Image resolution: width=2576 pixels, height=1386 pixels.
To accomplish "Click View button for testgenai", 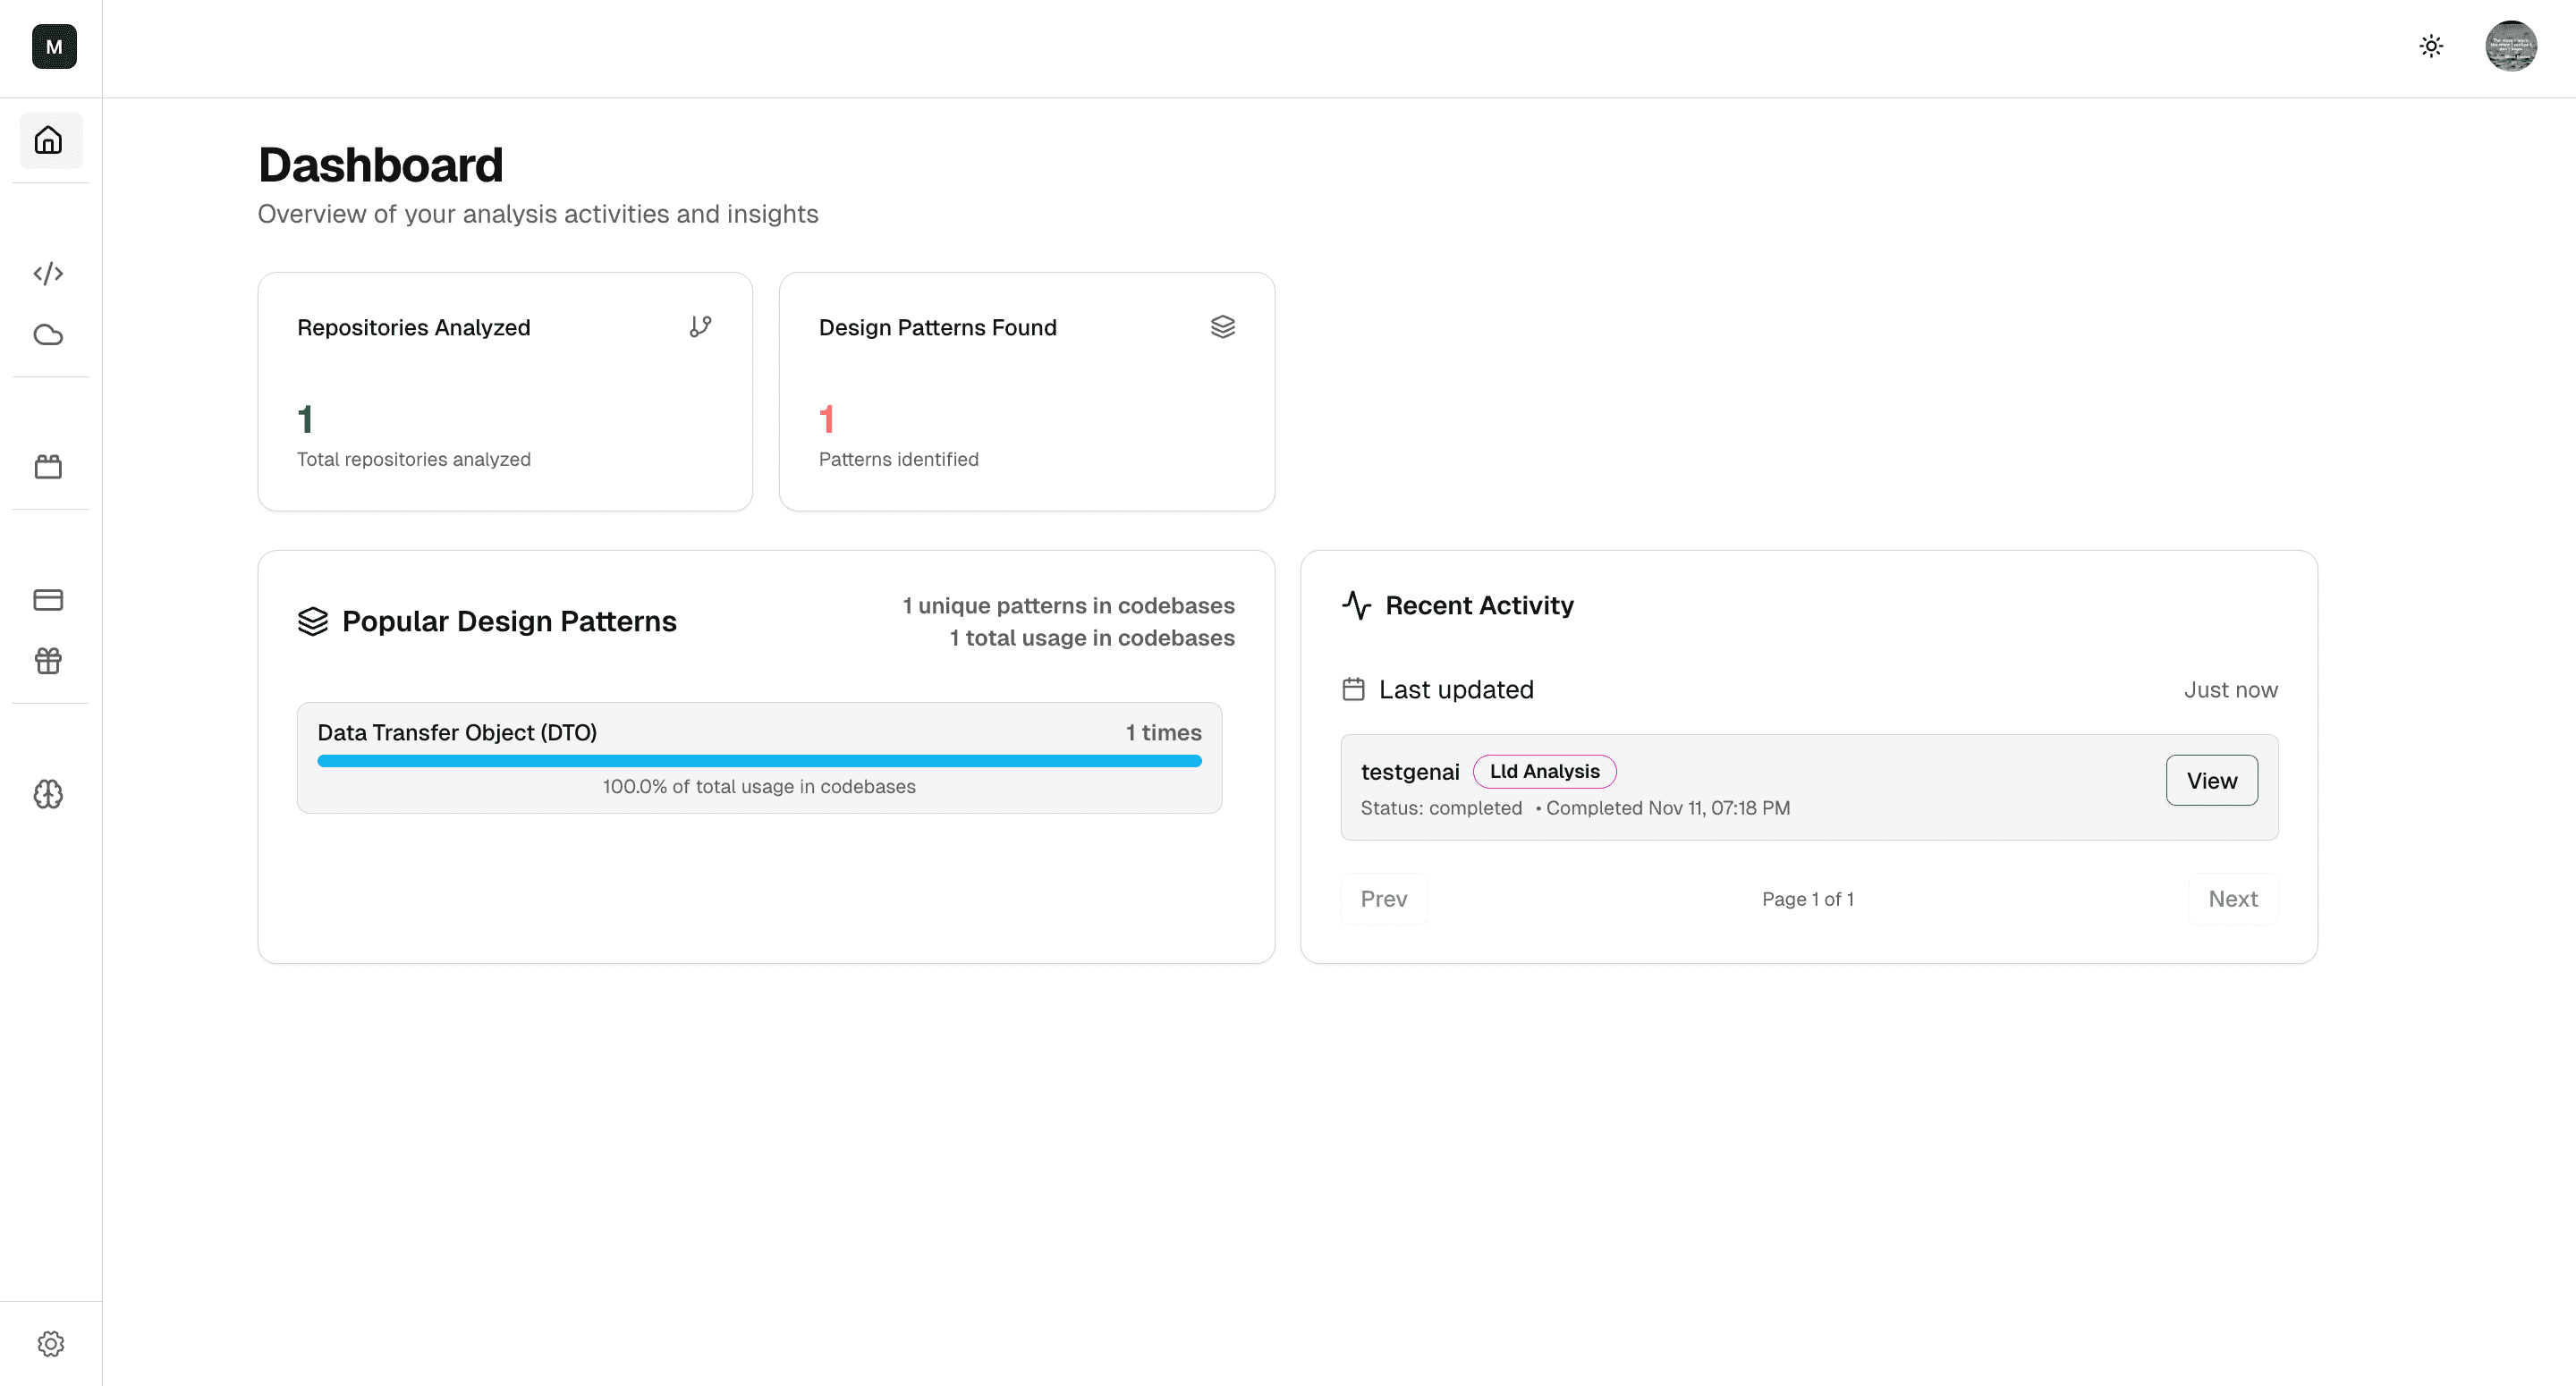I will click(2211, 780).
